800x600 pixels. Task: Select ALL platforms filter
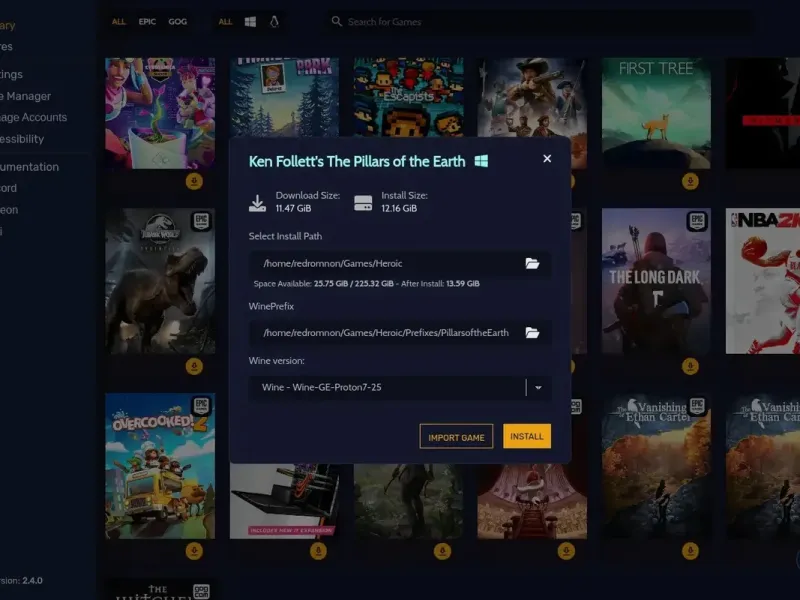[x=225, y=21]
